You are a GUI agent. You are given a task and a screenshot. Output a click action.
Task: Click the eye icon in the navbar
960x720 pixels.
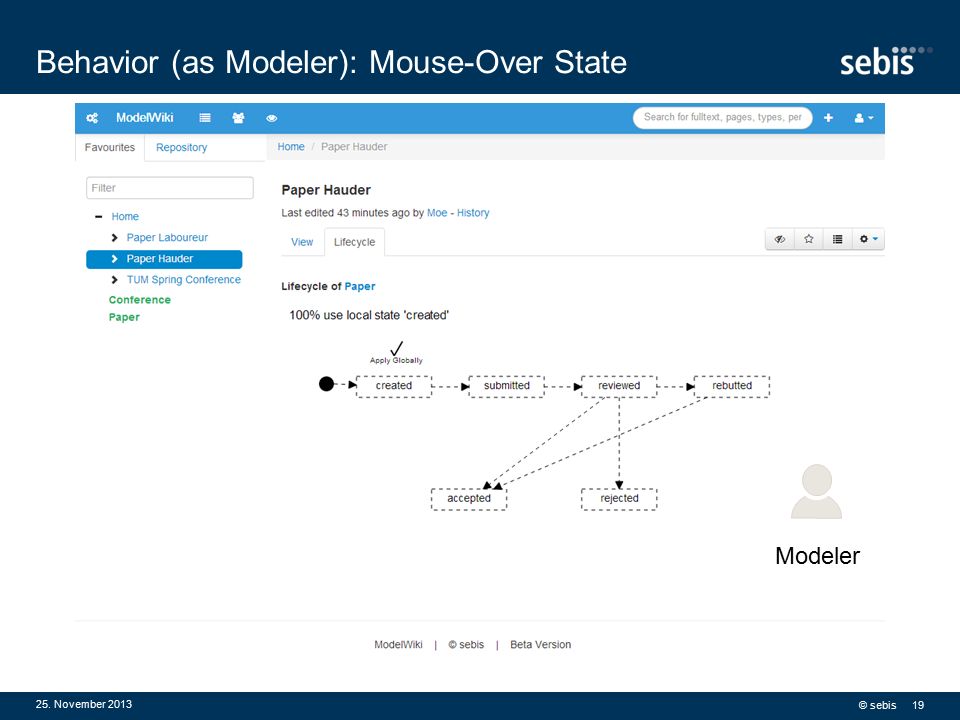(272, 118)
